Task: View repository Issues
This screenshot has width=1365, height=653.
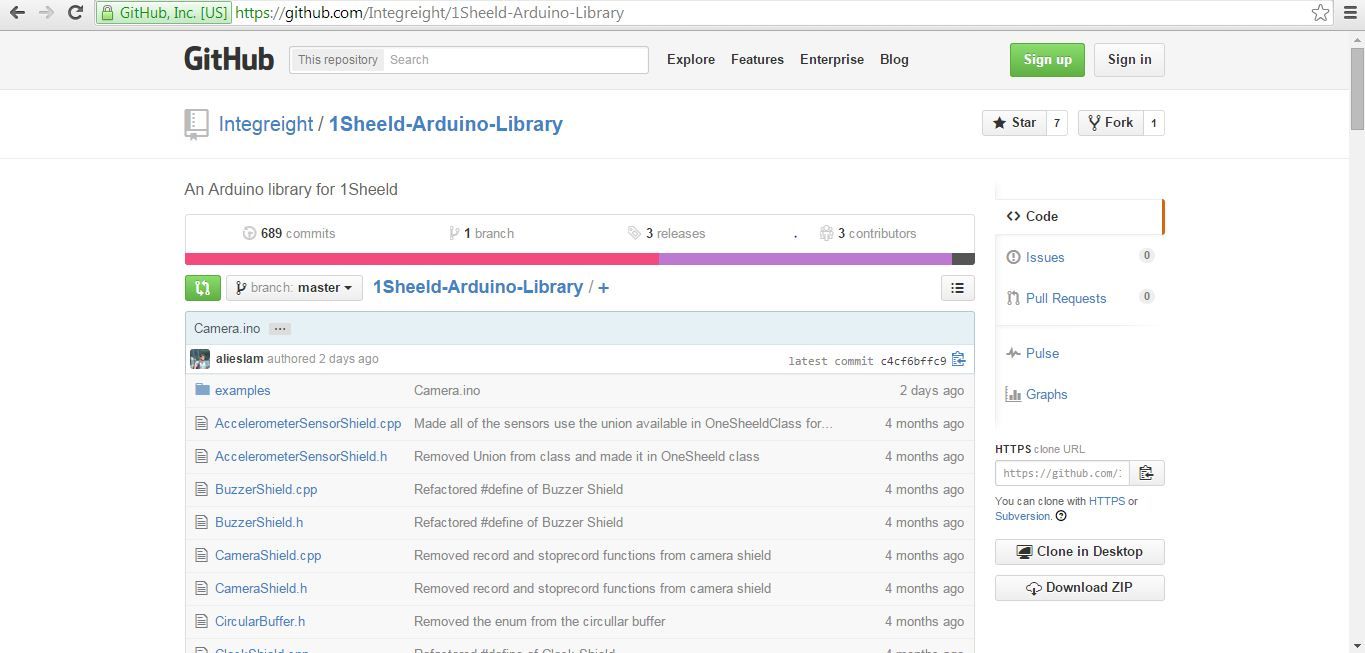Action: (x=1044, y=257)
